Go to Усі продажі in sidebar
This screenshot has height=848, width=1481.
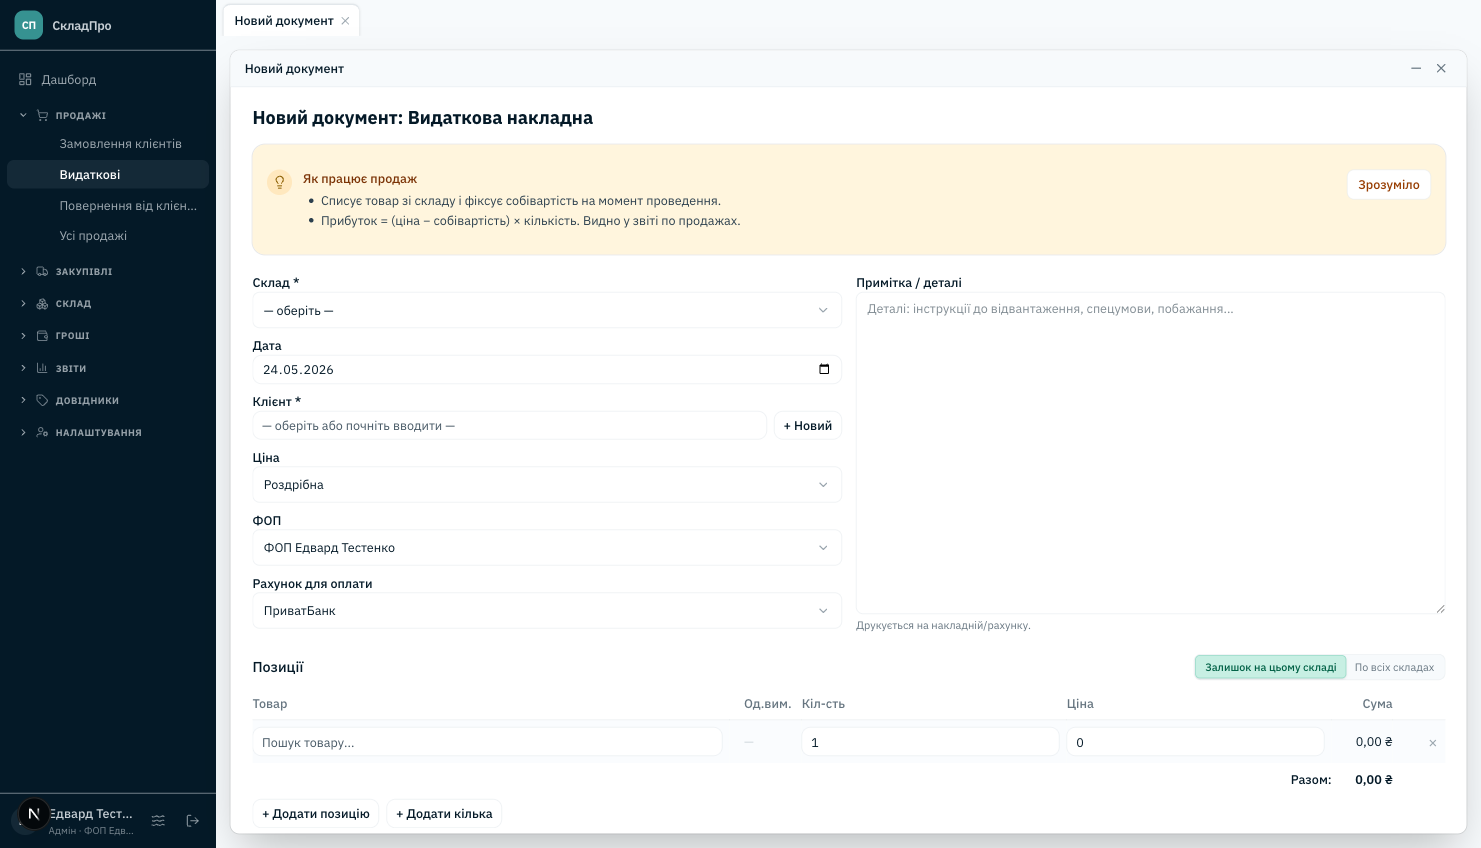pyautogui.click(x=93, y=236)
